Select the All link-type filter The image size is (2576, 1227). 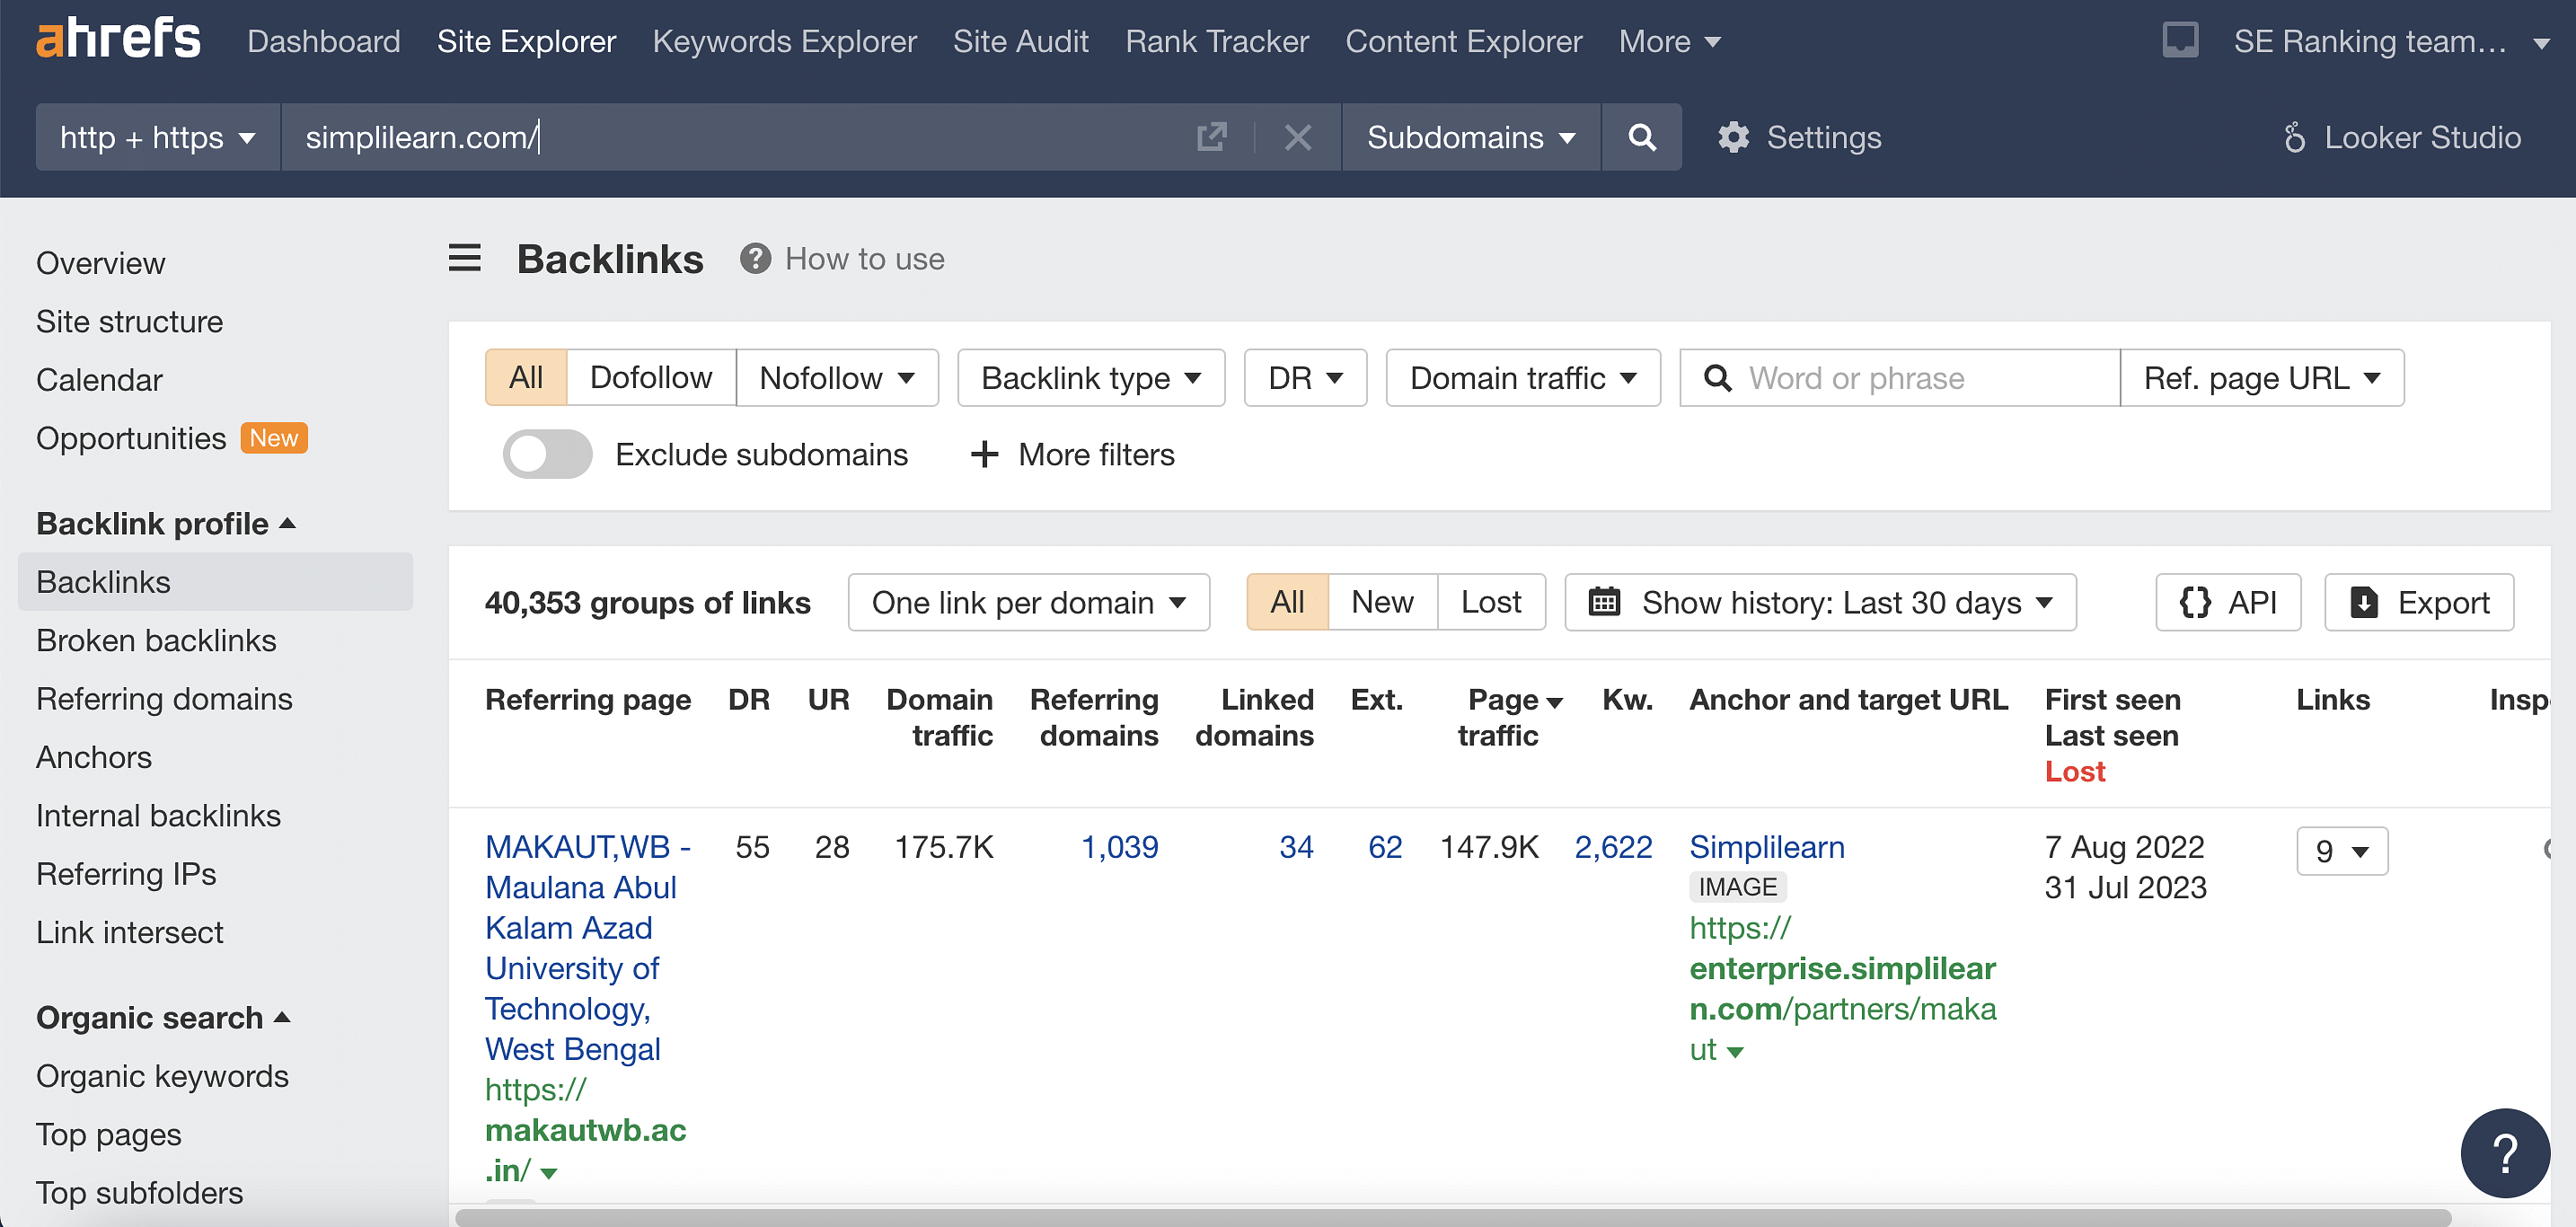526,377
